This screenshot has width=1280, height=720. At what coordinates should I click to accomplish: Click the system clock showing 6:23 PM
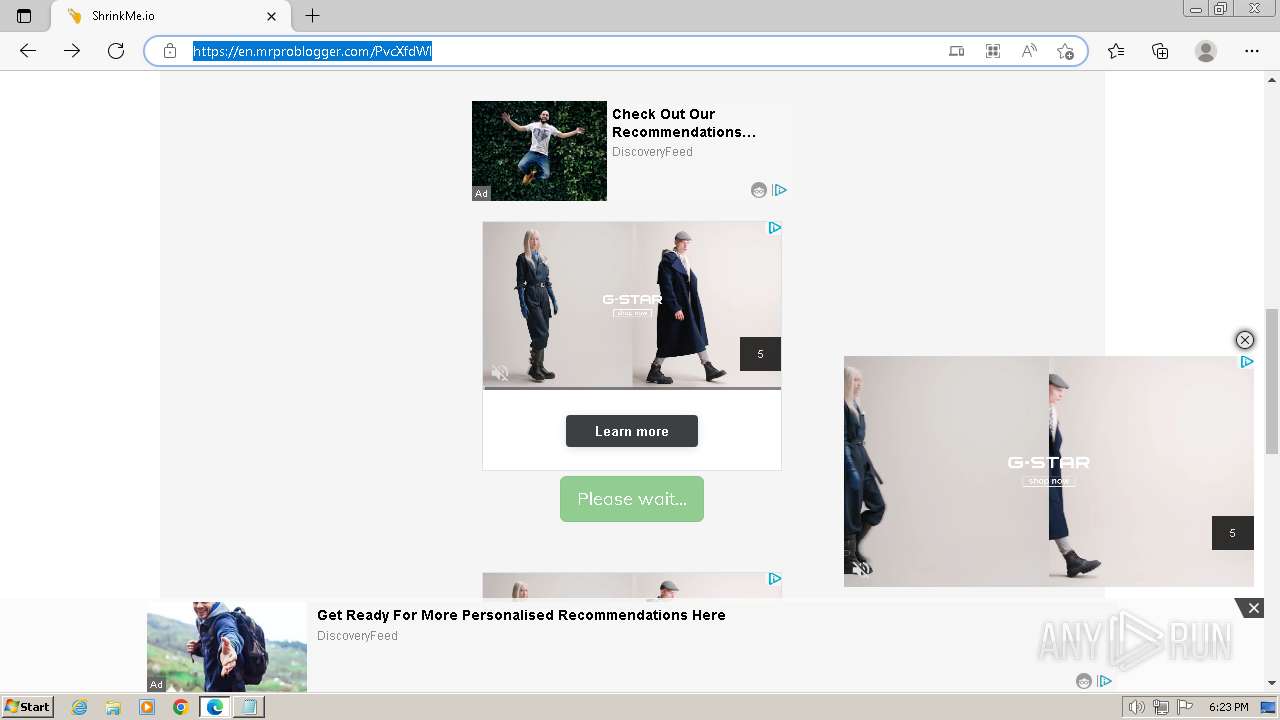click(x=1229, y=707)
